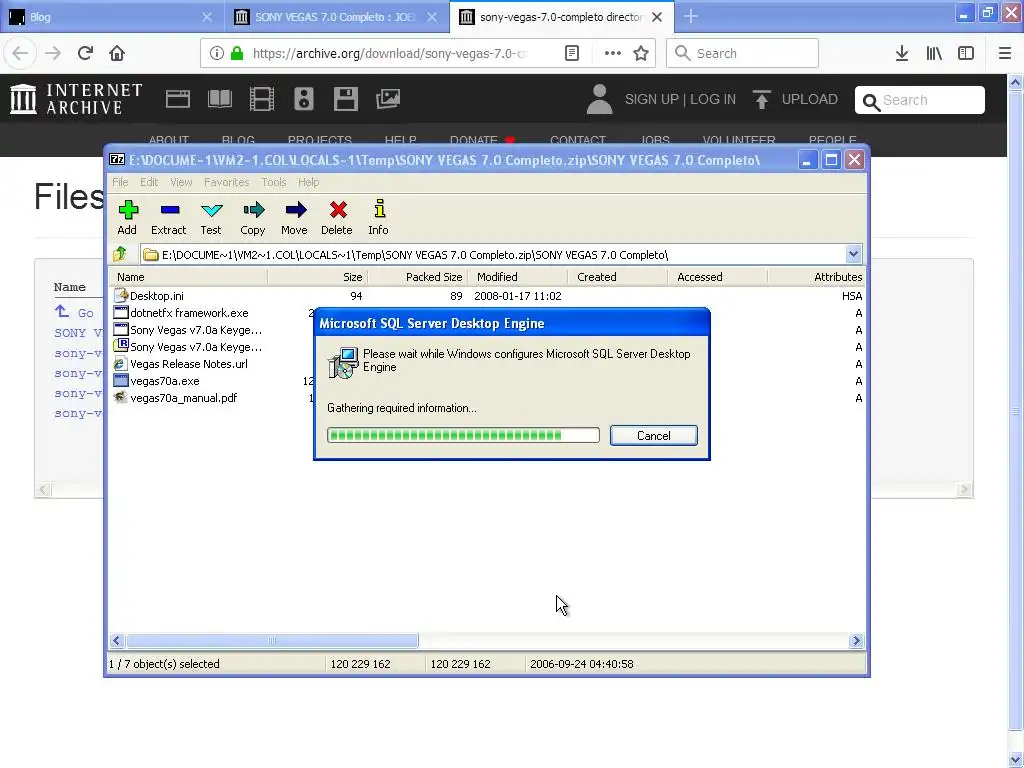Expand the 7-Zip address path dropdown
The height and width of the screenshot is (768, 1024).
(x=853, y=254)
